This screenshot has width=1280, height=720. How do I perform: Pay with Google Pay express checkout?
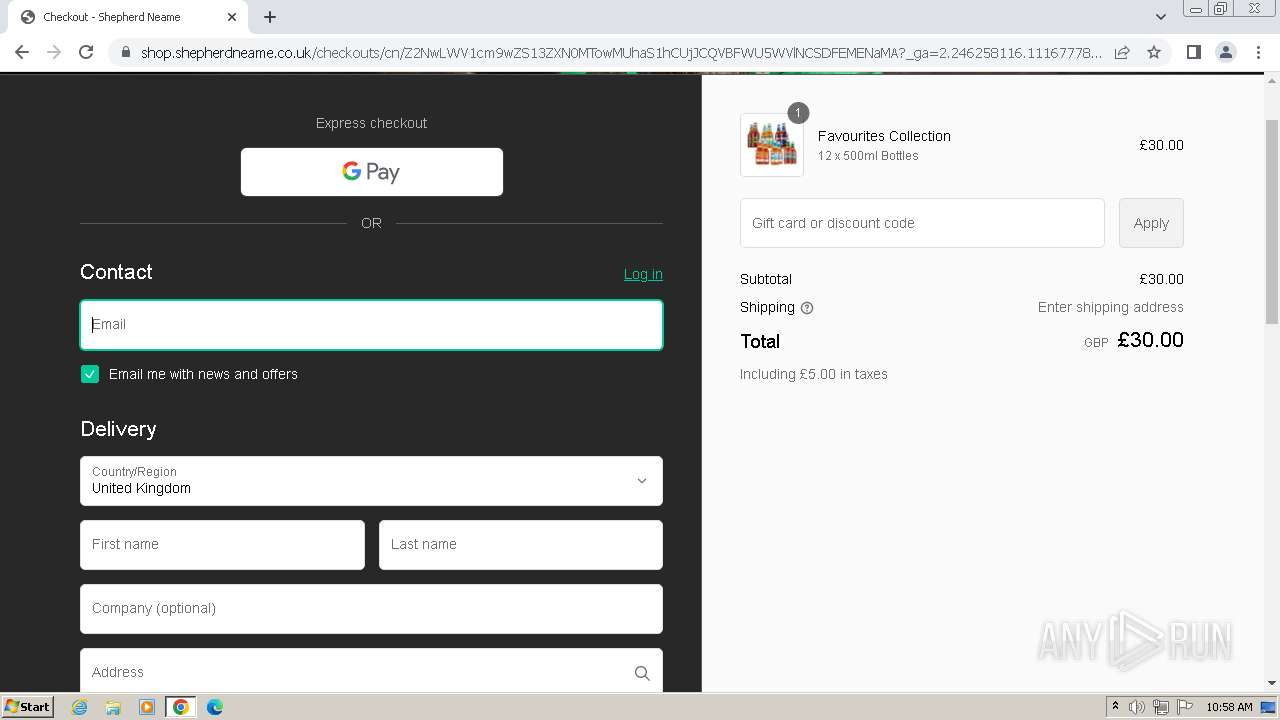371,172
